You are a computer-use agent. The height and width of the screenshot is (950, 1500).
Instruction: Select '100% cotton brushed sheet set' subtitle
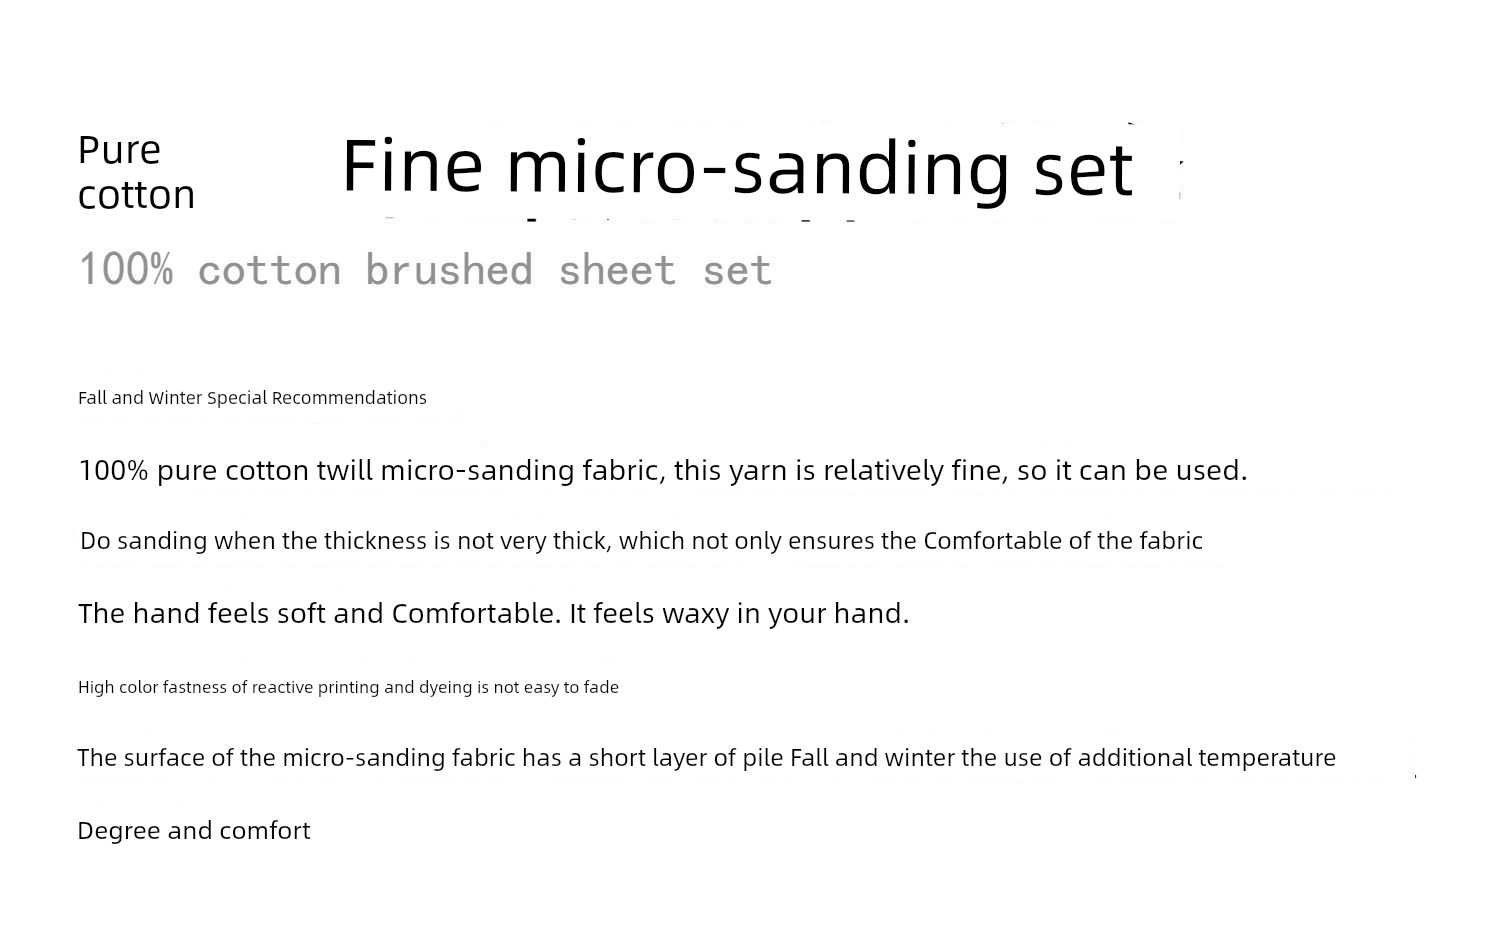pos(425,269)
